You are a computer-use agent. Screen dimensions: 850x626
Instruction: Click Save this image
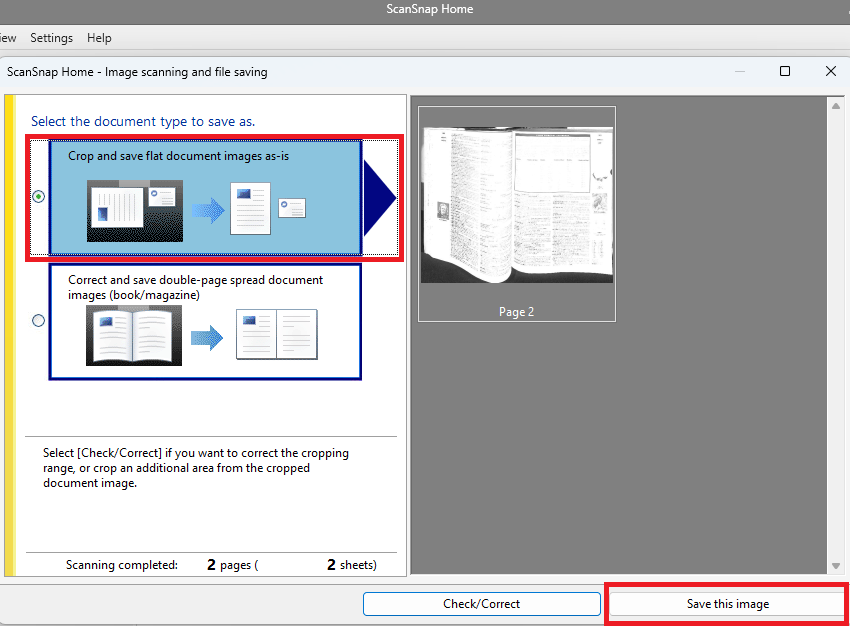tap(727, 604)
